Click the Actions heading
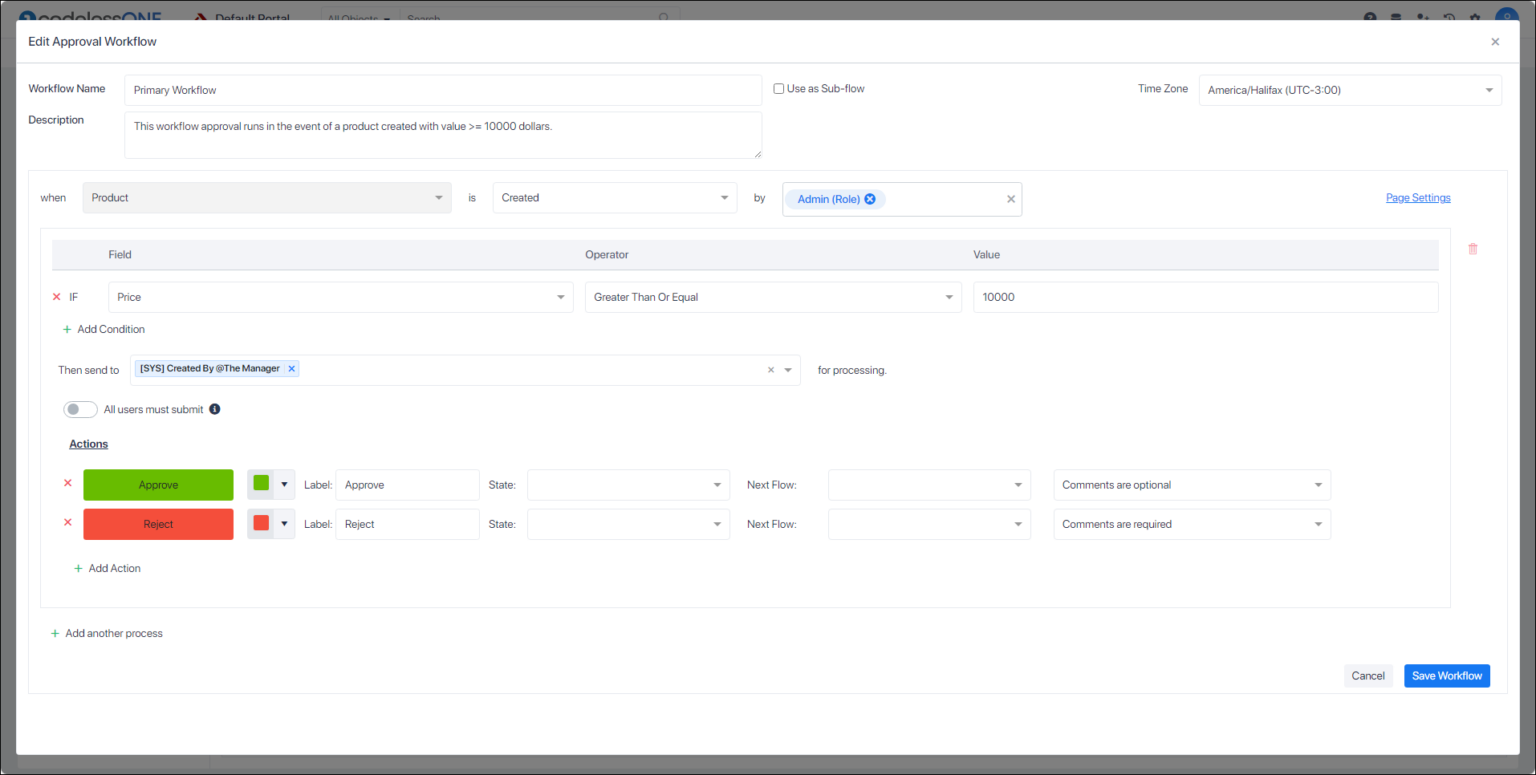 pyautogui.click(x=88, y=444)
